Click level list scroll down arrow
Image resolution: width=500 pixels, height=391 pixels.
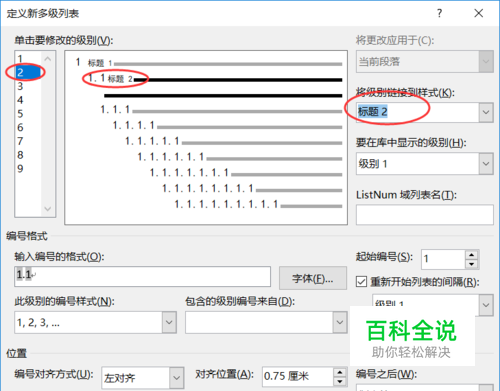point(48,209)
